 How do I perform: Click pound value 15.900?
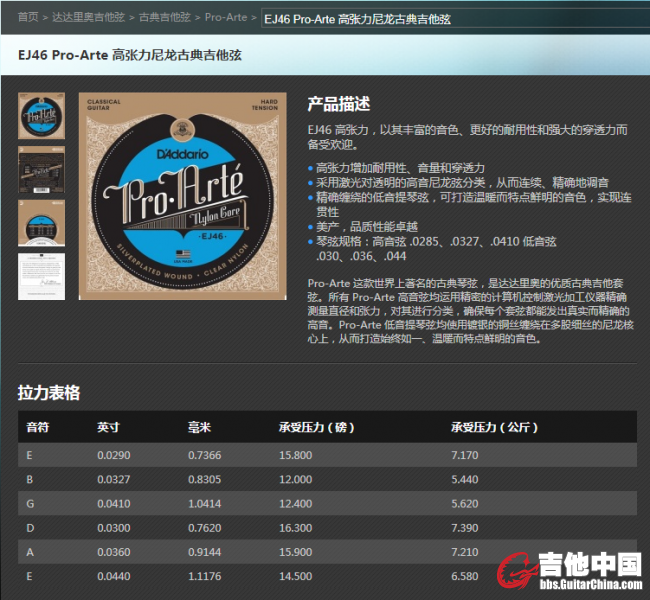[x=296, y=552]
